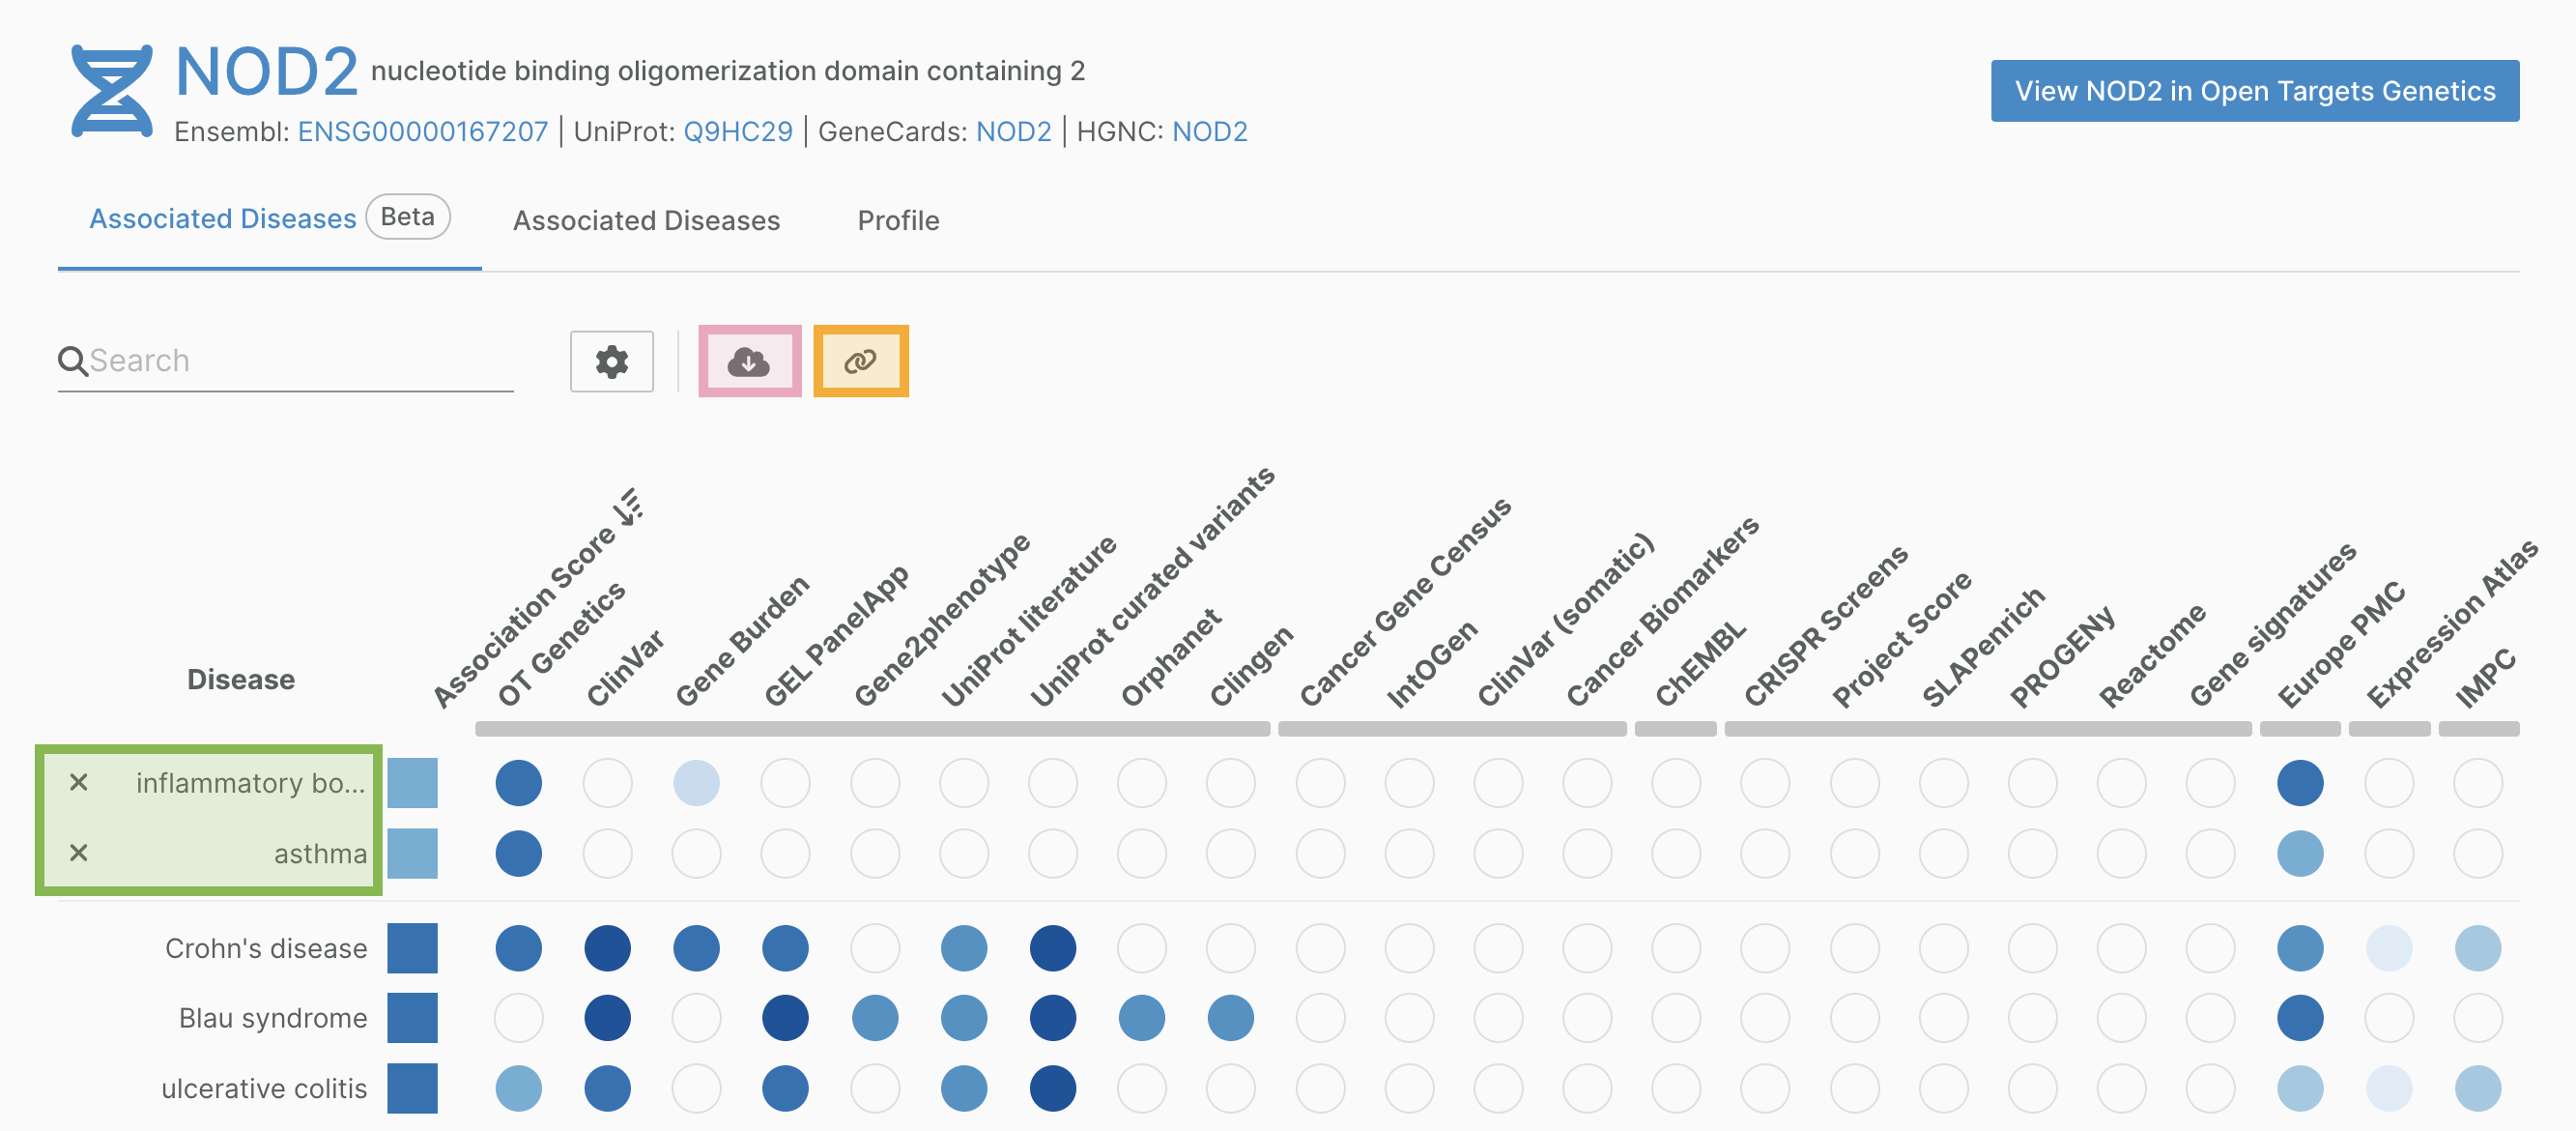Open the non-beta Associated Diseases tab

tap(646, 220)
